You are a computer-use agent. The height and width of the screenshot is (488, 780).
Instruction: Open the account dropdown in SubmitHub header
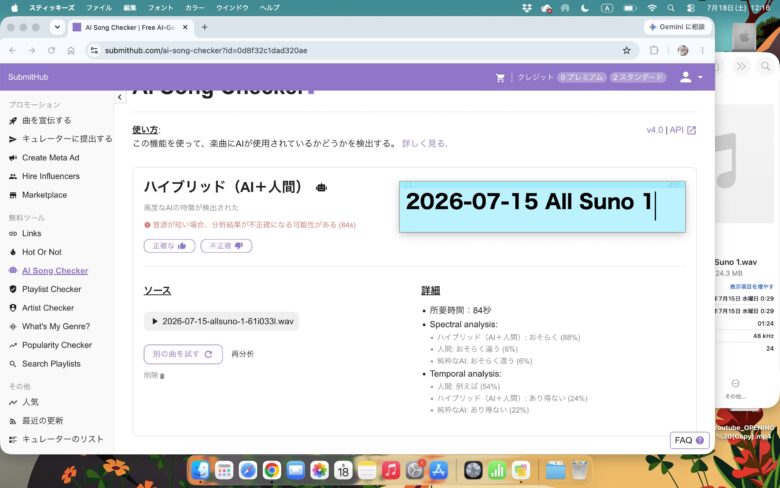point(691,77)
